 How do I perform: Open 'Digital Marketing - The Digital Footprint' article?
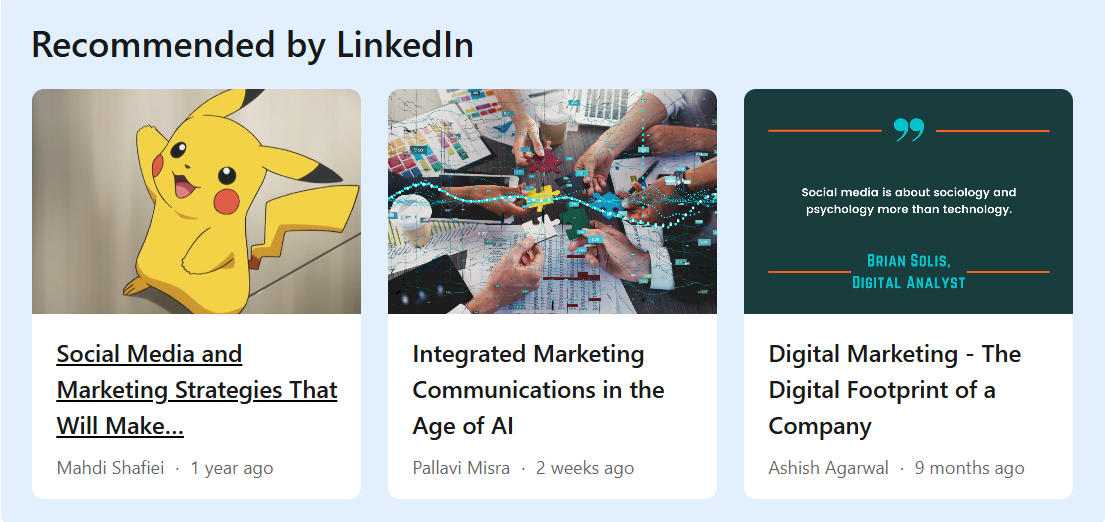point(894,389)
